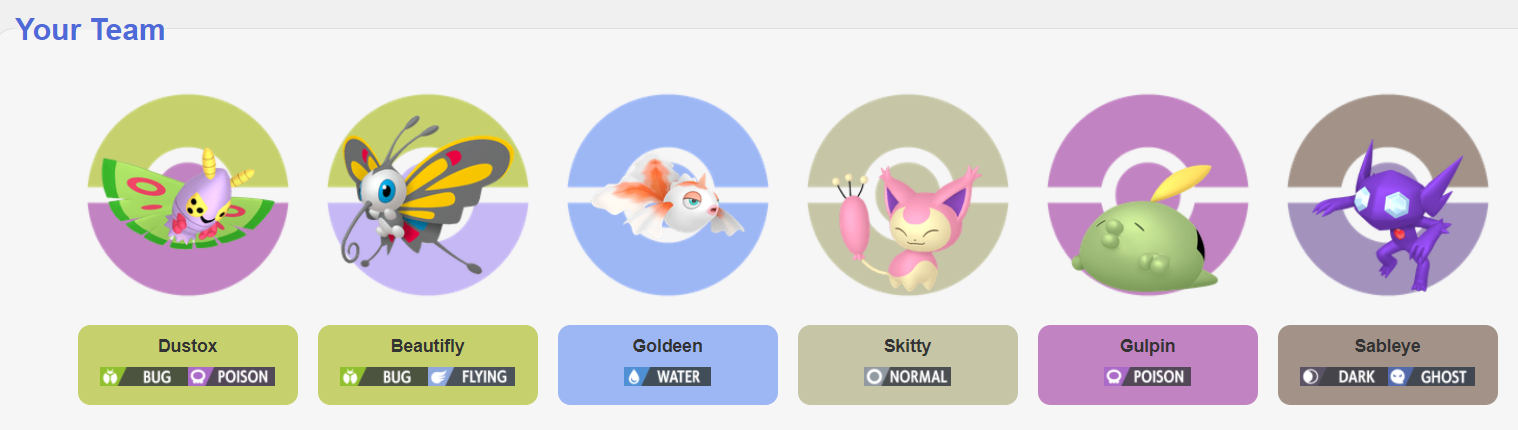
Task: Click the Skitty name label
Action: [907, 346]
